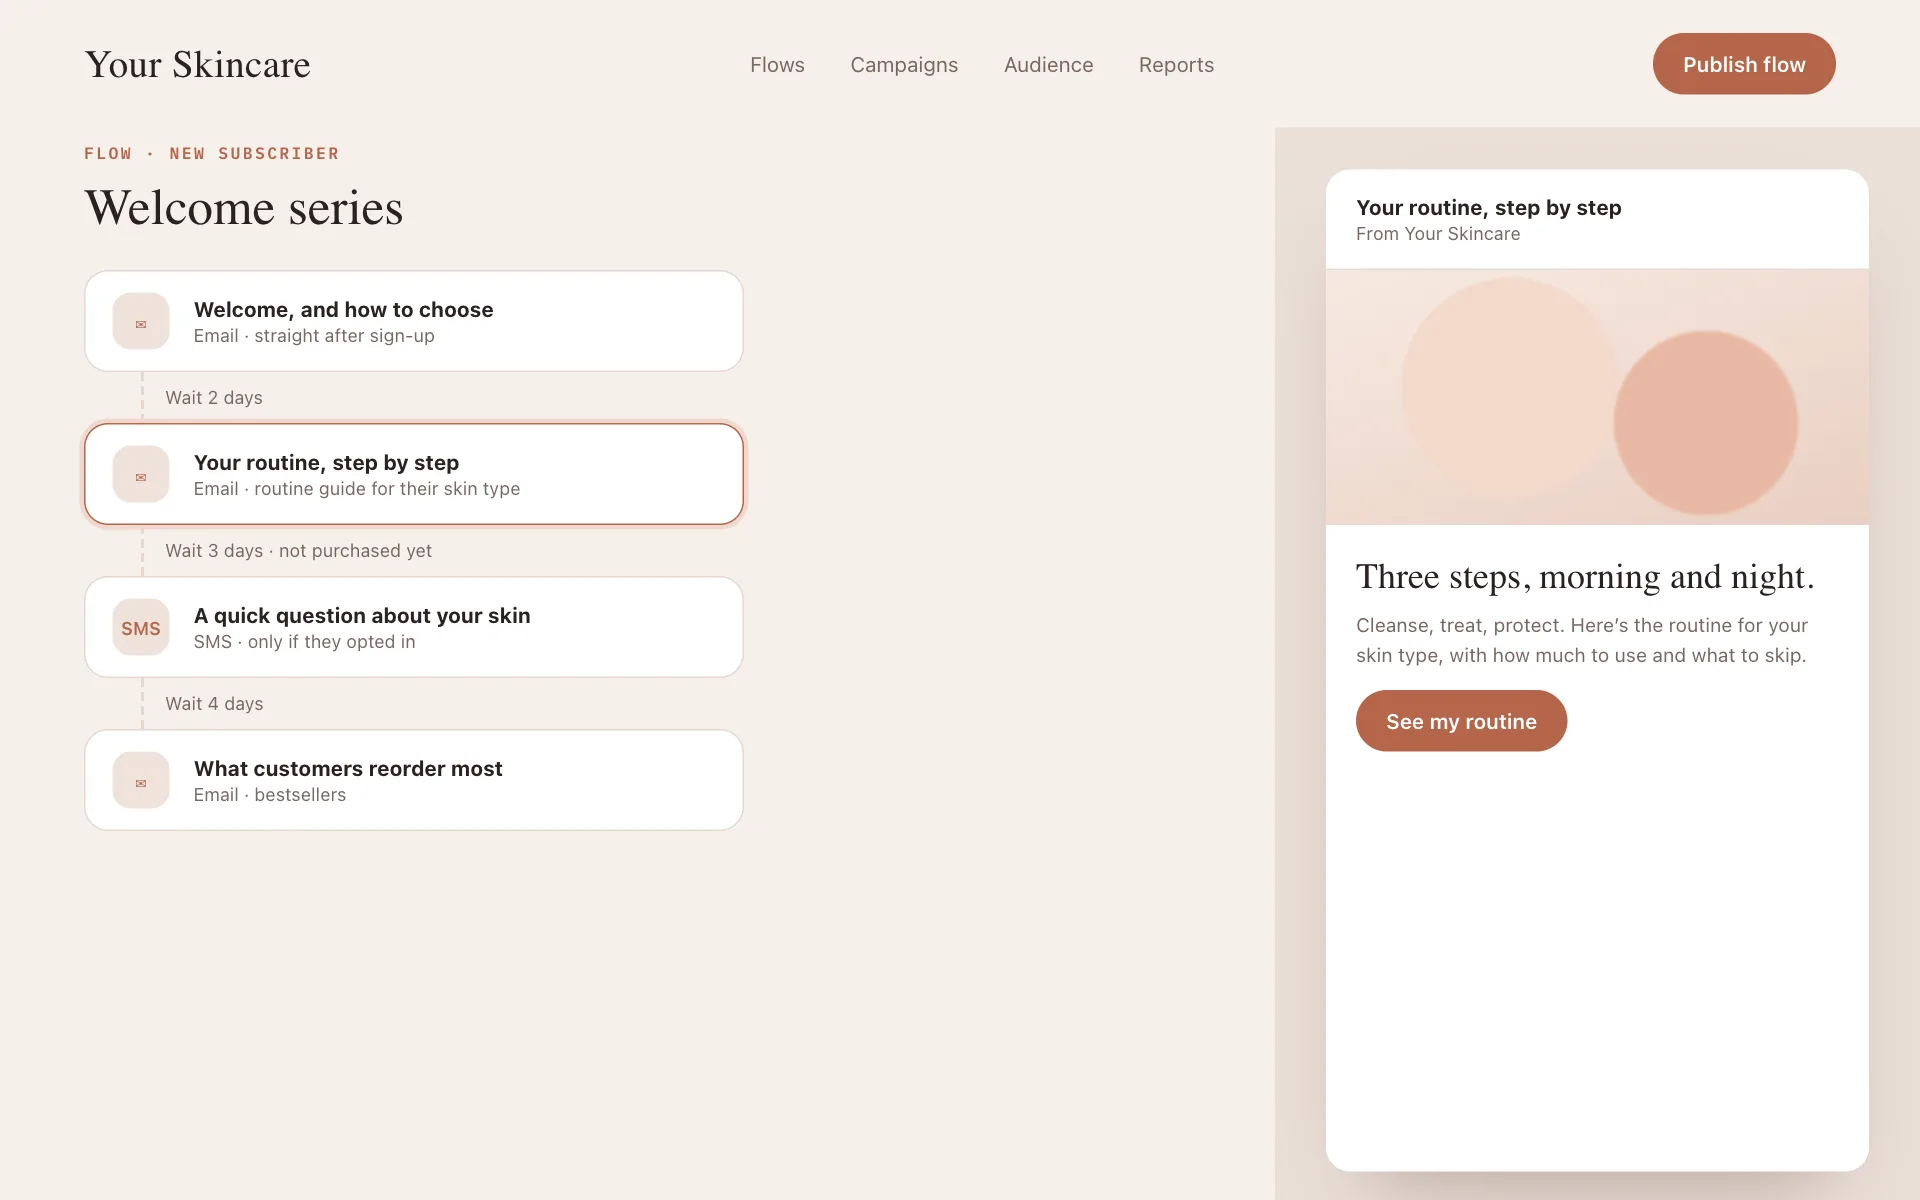Click 'Email · routine guide for their skin type'

[x=357, y=489]
